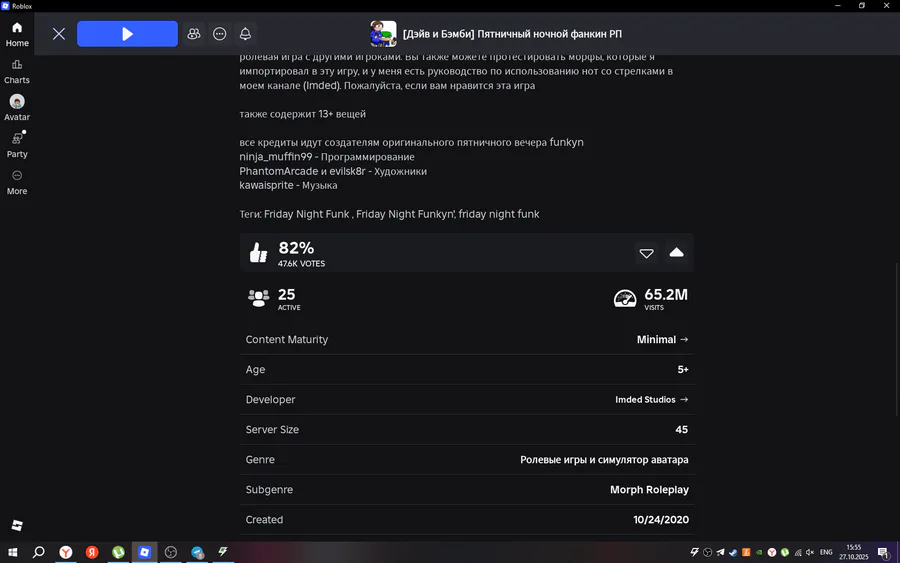The image size is (900, 563).
Task: Click the game title in header
Action: tap(512, 34)
